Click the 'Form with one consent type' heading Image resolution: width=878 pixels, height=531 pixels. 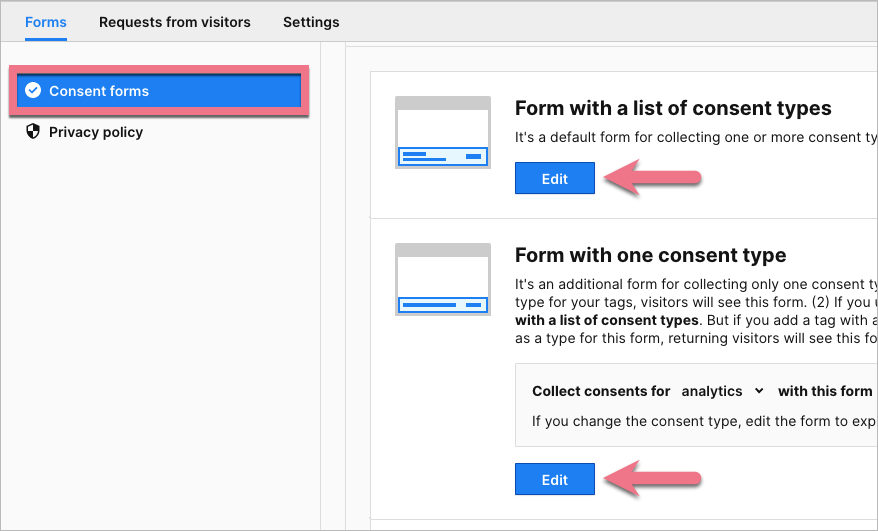650,255
